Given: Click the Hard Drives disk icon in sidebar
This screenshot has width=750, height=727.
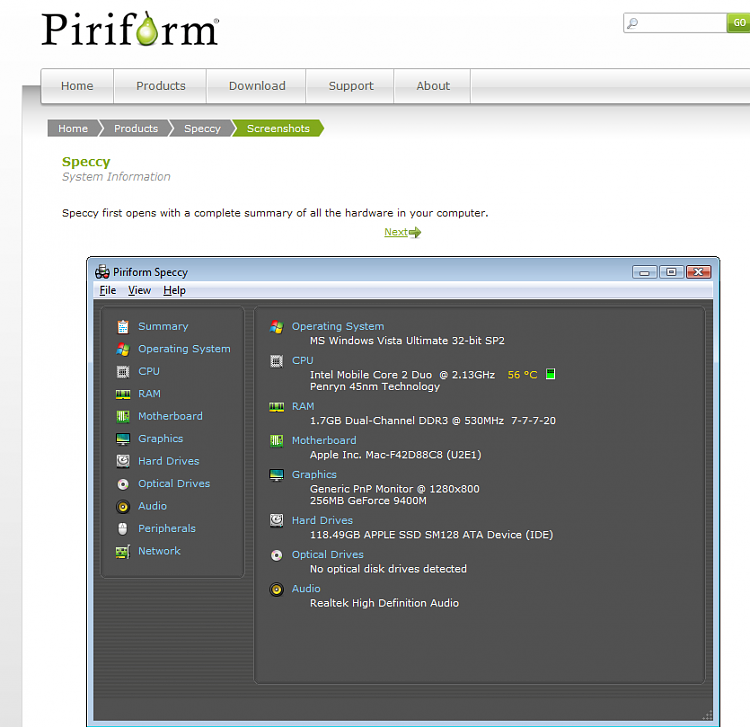Looking at the screenshot, I should pyautogui.click(x=123, y=461).
